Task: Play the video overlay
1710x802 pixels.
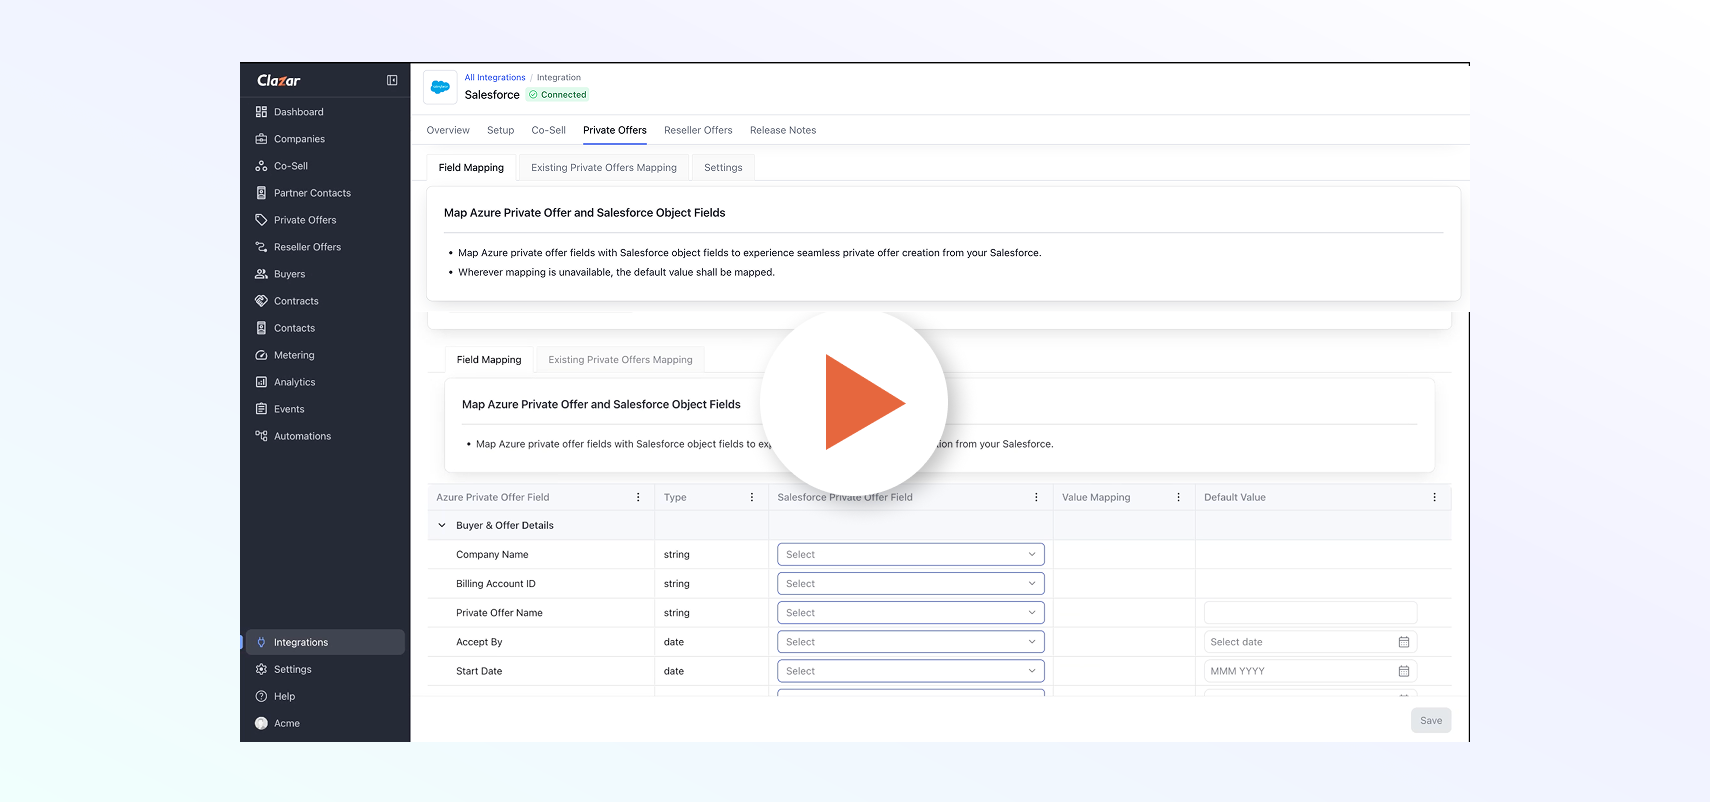Action: [x=854, y=403]
